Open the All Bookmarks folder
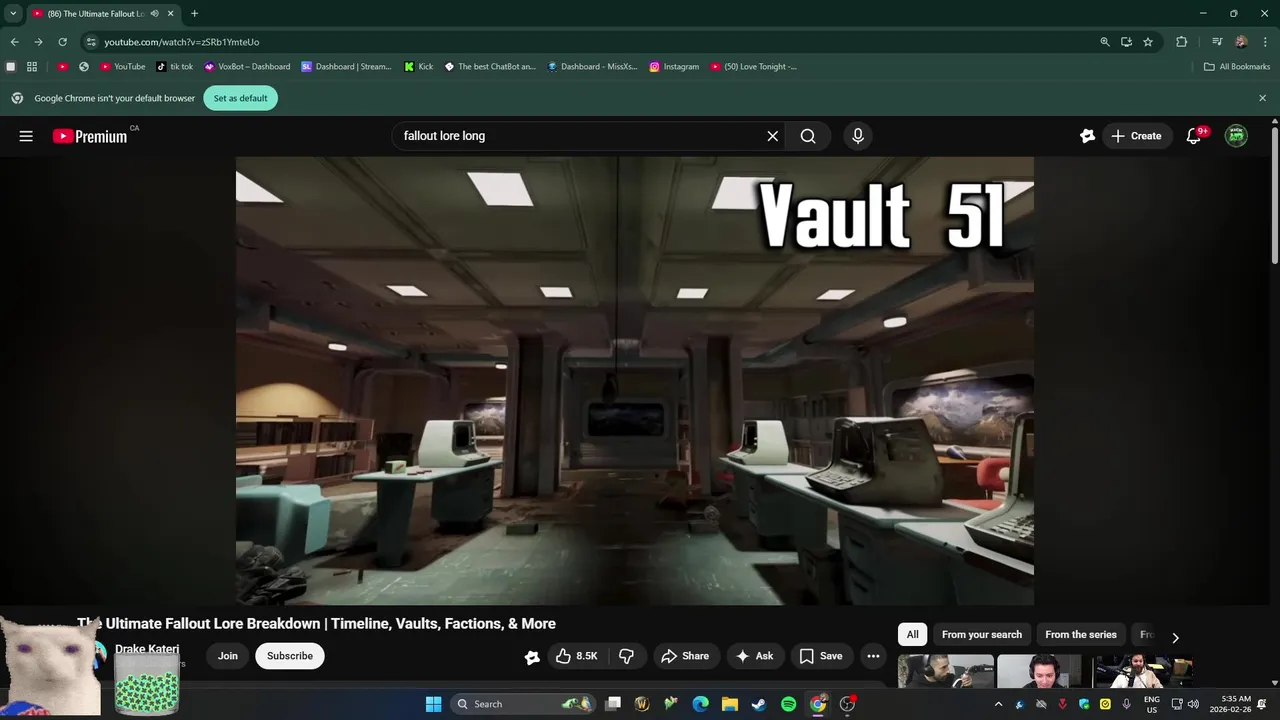The image size is (1280, 720). [1237, 67]
